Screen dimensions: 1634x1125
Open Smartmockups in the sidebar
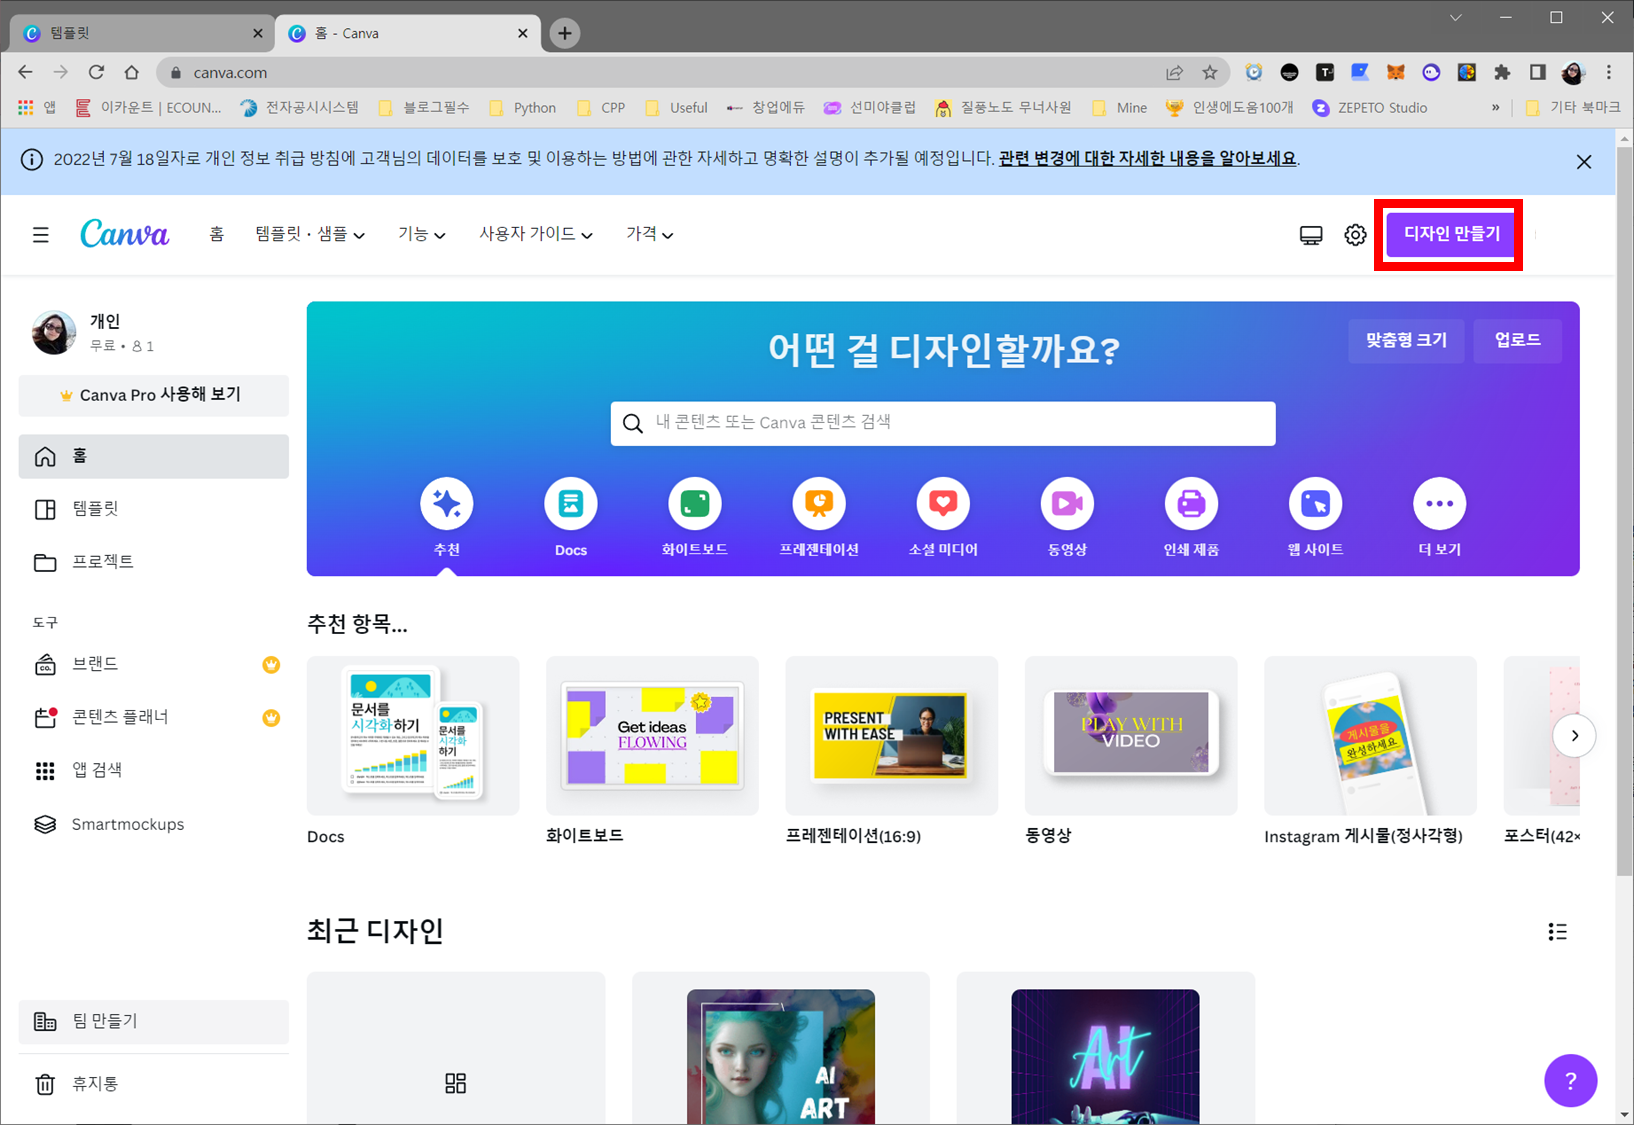click(154, 824)
